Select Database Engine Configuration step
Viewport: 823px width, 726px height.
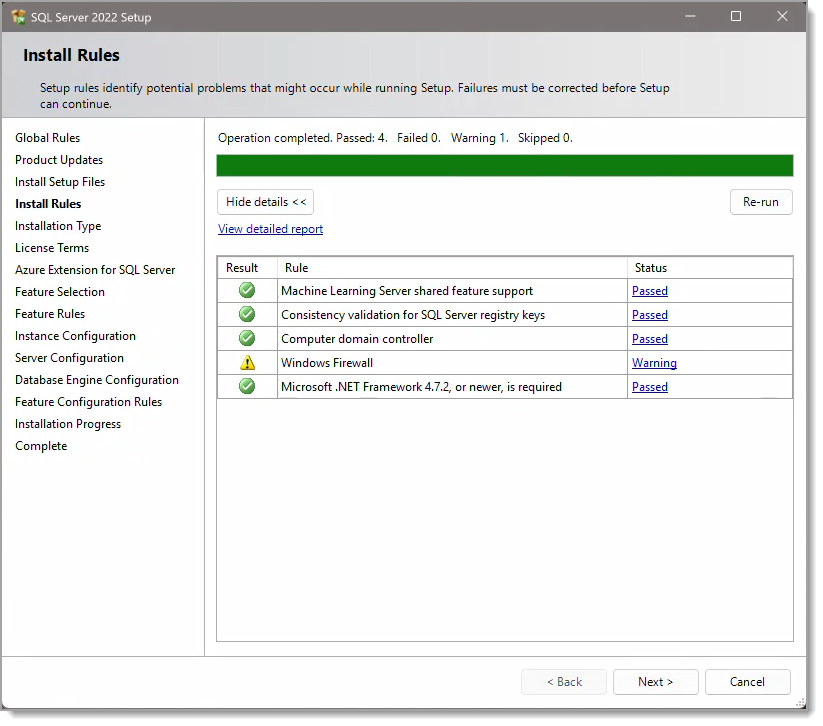tap(97, 380)
